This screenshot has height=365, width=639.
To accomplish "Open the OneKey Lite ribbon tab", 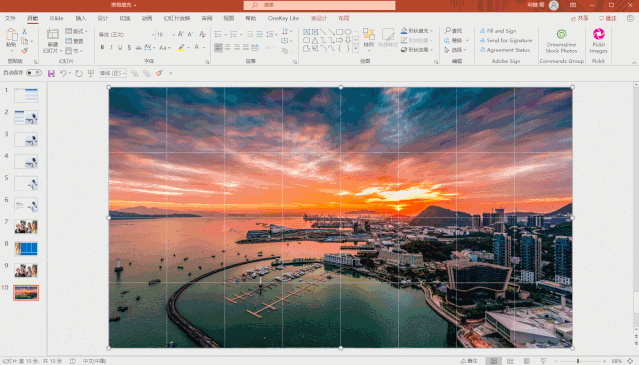I will (283, 18).
